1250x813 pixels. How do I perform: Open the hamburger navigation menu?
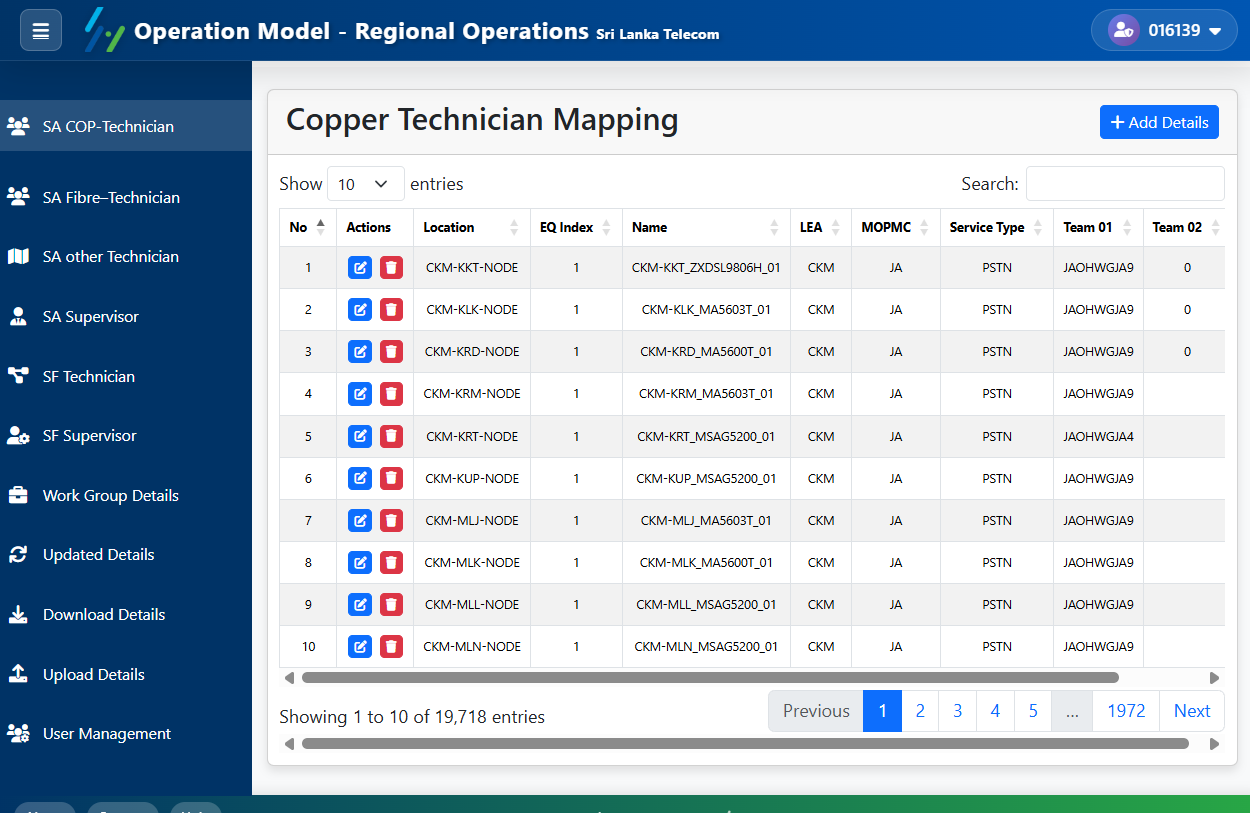click(40, 29)
